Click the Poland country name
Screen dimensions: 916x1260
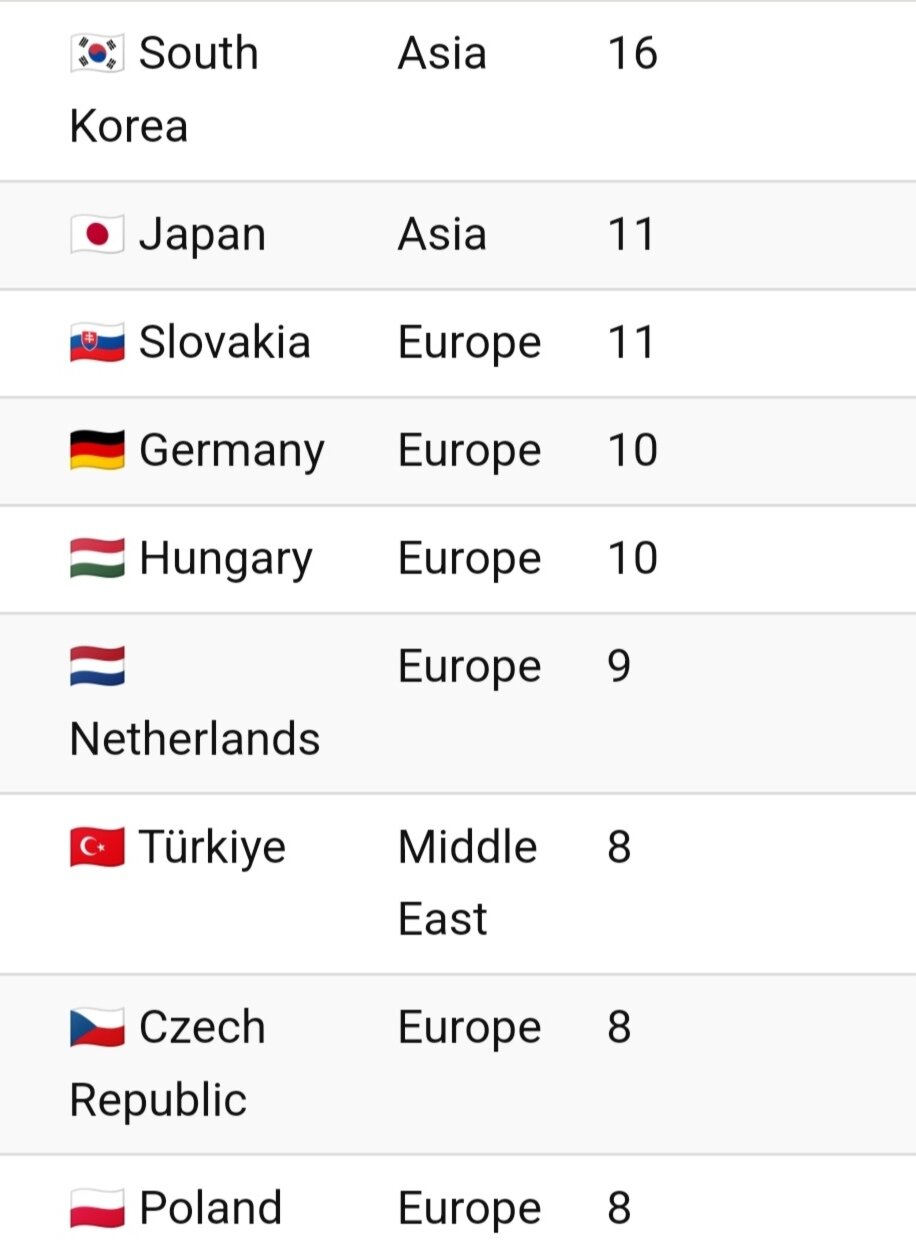pyautogui.click(x=210, y=1208)
